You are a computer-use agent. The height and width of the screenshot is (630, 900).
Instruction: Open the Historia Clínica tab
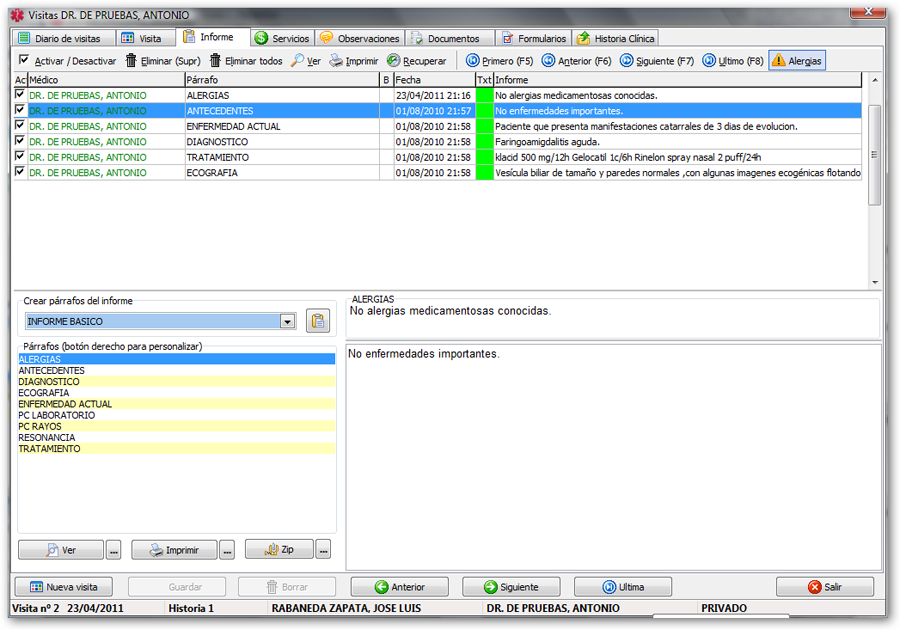[615, 38]
